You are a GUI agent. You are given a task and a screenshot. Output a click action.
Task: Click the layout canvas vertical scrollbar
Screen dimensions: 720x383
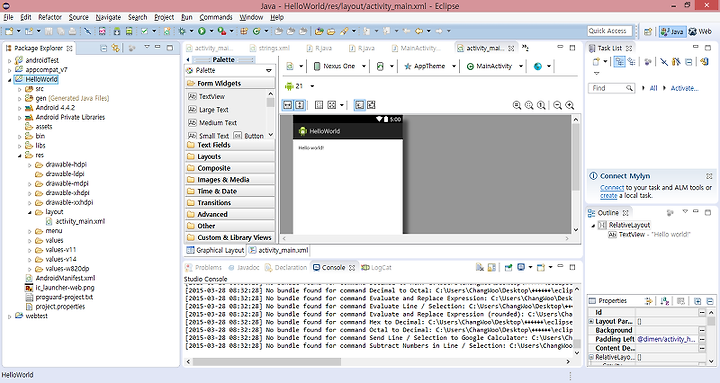coord(575,158)
